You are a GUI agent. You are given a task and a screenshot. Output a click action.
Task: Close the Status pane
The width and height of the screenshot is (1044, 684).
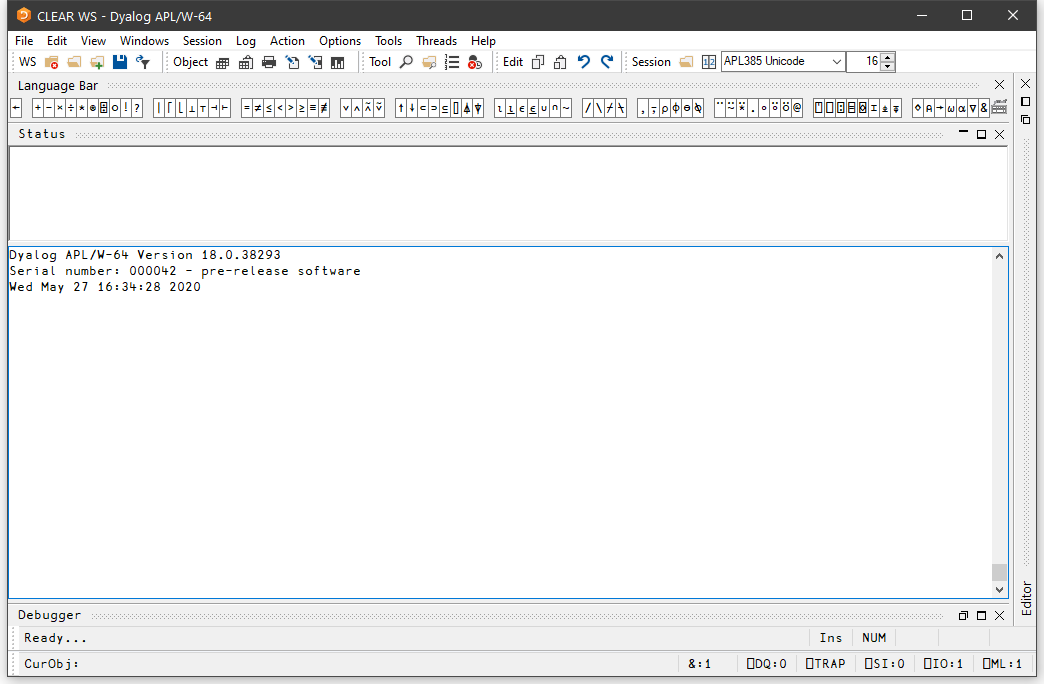click(999, 134)
